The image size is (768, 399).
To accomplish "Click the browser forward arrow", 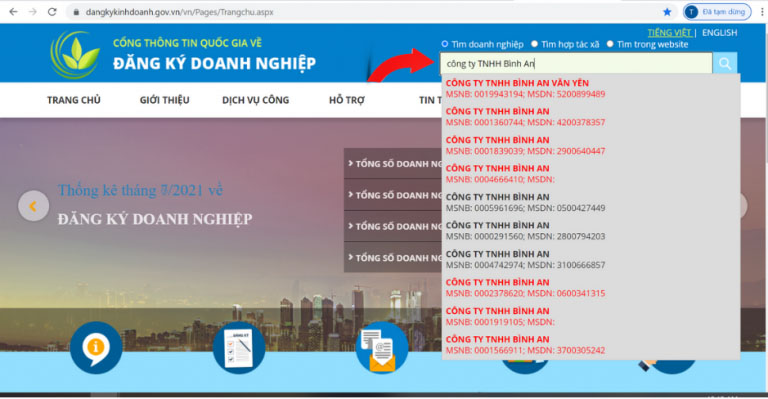I will 33,12.
